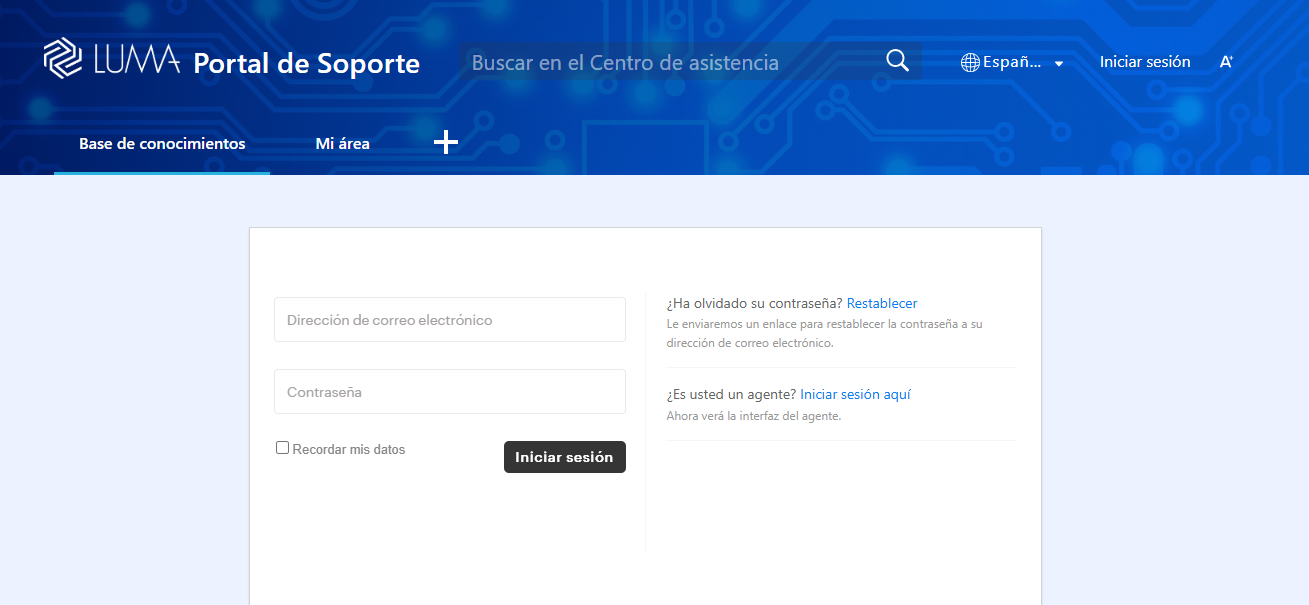Open the Español language dropdown
The image size is (1309, 605).
click(1012, 62)
